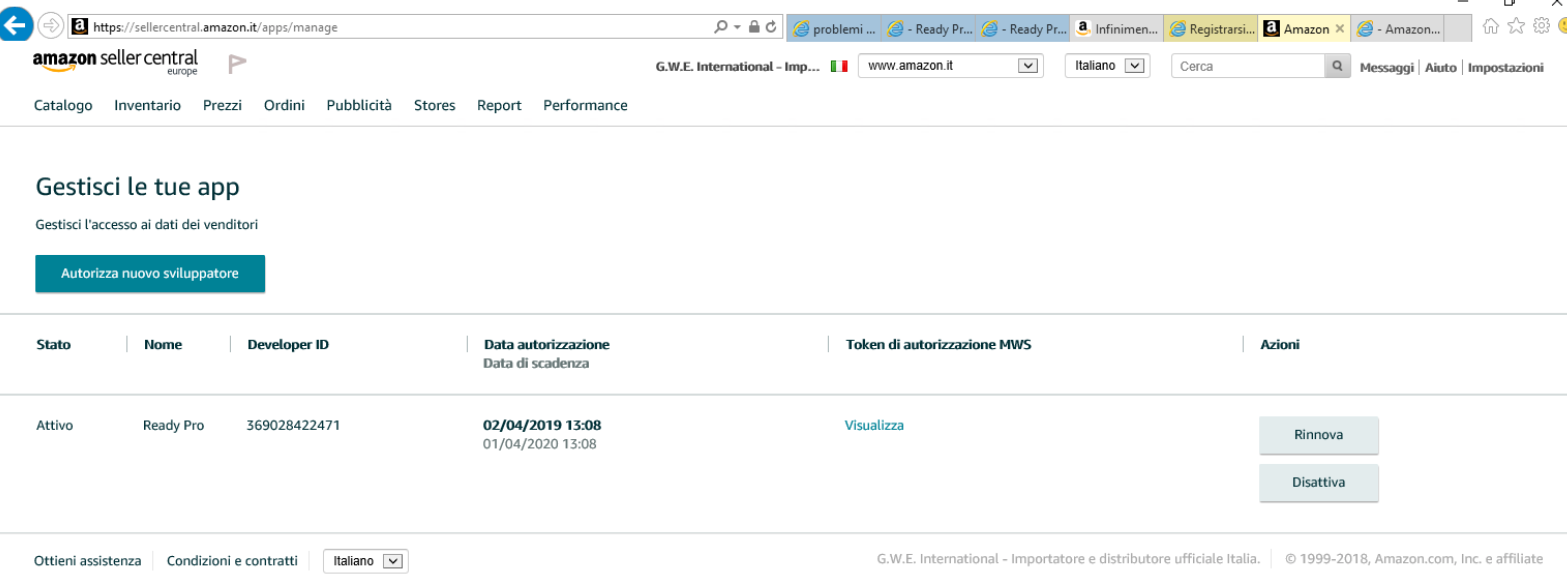Image resolution: width=1567 pixels, height=584 pixels.
Task: Open the Ordini menu
Action: click(x=284, y=105)
